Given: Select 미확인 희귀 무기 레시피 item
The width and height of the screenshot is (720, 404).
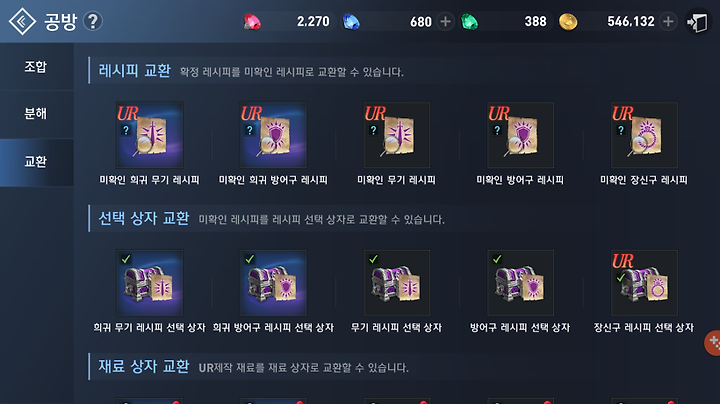Looking at the screenshot, I should (149, 135).
